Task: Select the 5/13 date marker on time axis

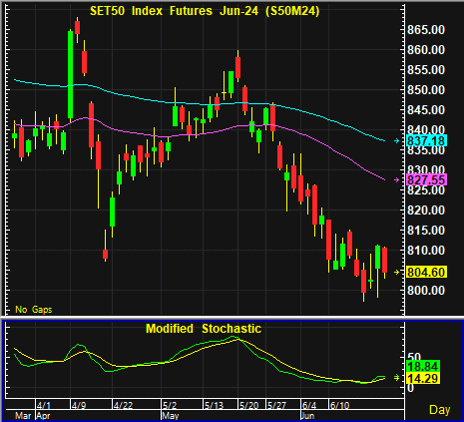Action: click(214, 405)
